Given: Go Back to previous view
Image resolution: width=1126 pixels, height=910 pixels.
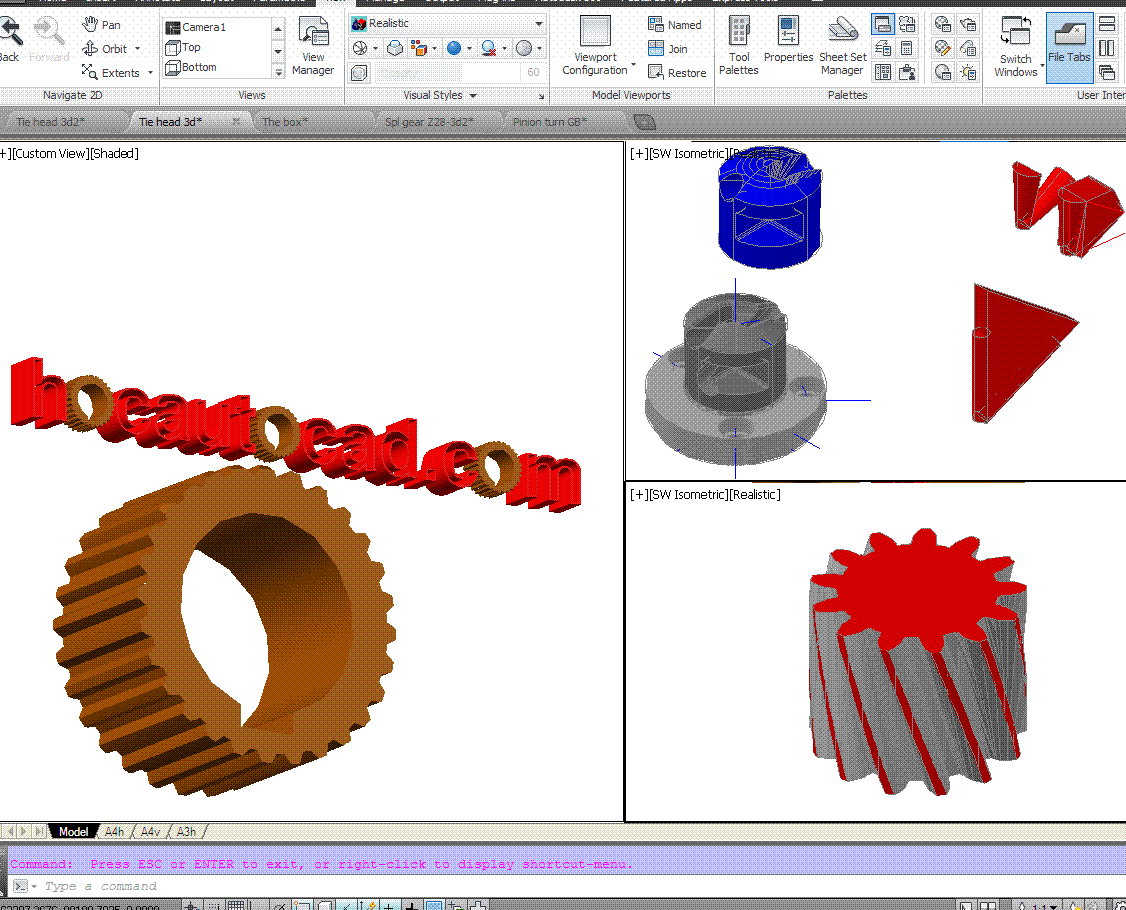Looking at the screenshot, I should (x=10, y=38).
